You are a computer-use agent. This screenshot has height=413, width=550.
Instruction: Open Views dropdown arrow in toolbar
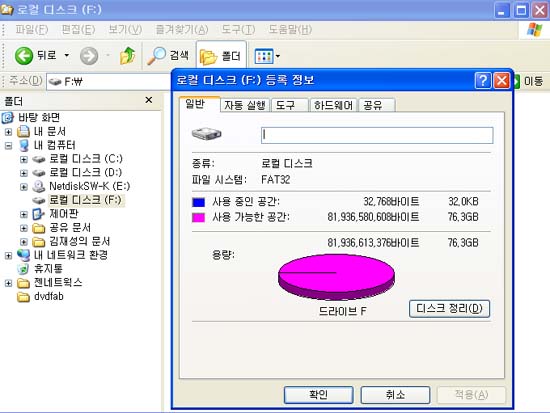tap(278, 56)
